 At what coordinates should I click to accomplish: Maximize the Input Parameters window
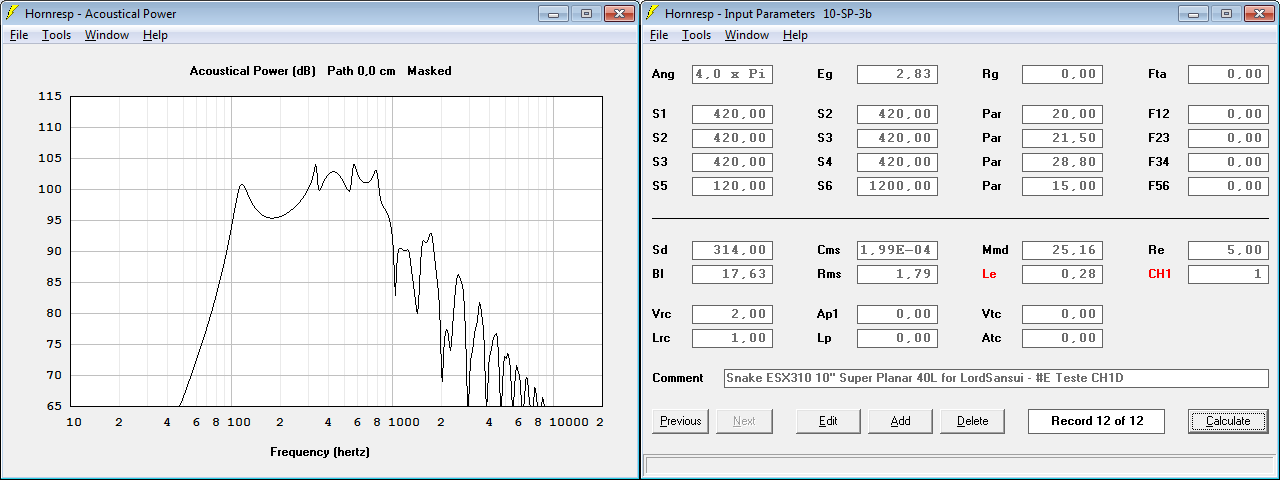[1227, 13]
